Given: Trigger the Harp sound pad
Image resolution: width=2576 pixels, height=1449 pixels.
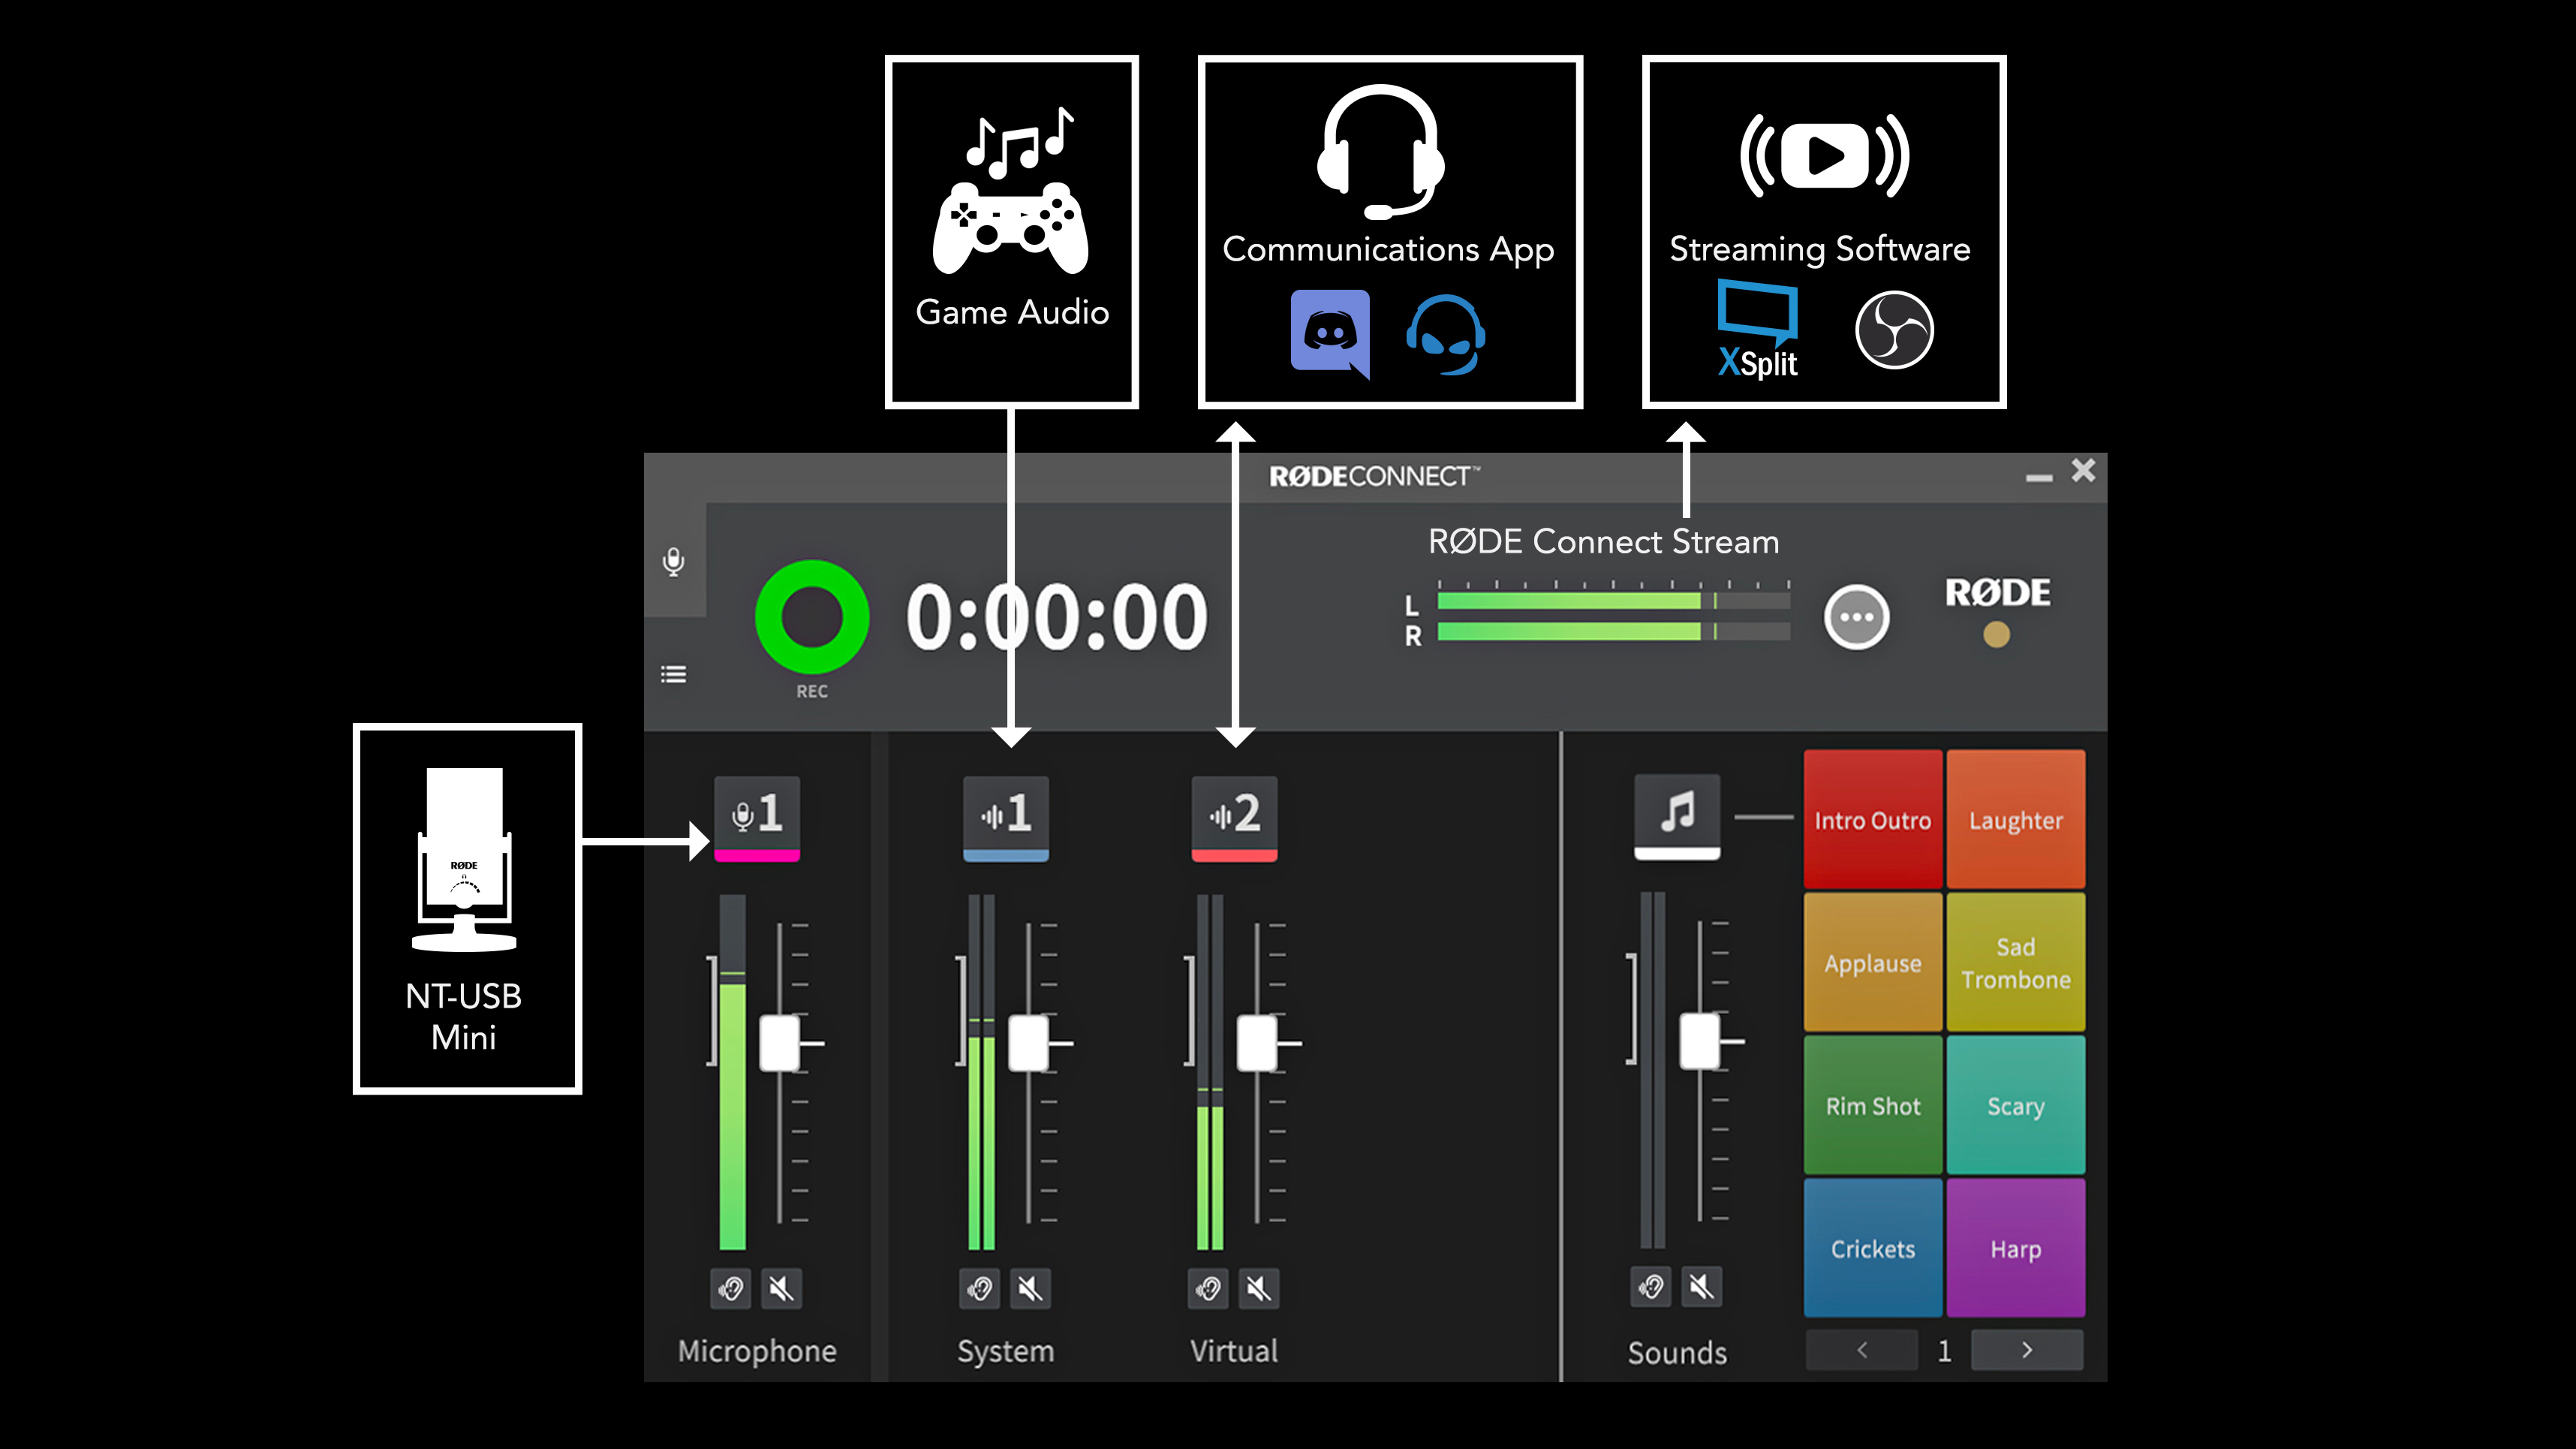Looking at the screenshot, I should [2016, 1248].
